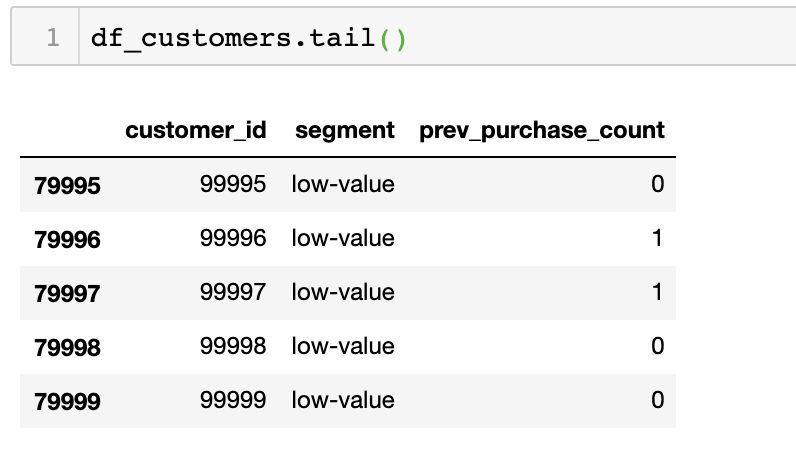Select the prev_purchase_count column header
Image resolution: width=796 pixels, height=450 pixels.
[x=542, y=131]
